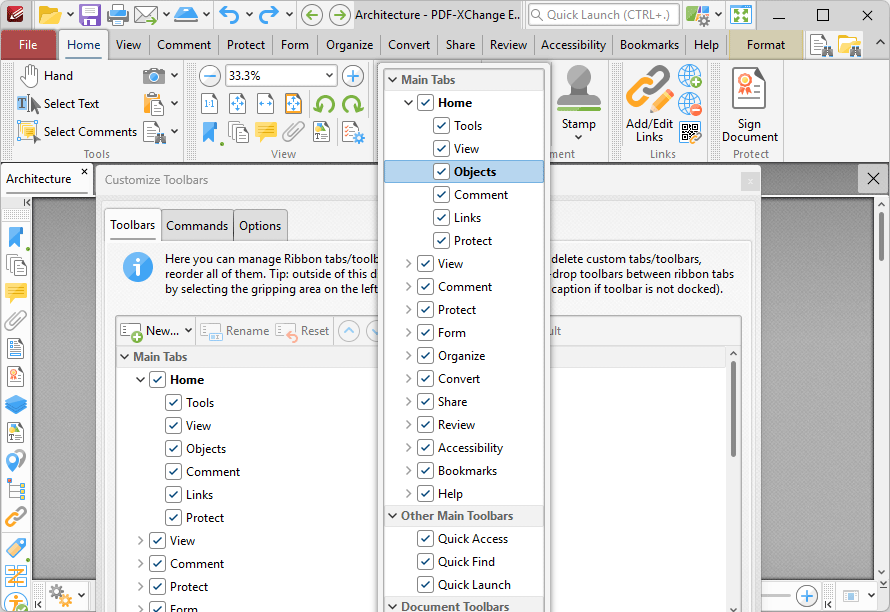Click the New... button in dialog
This screenshot has height=612, width=890.
pyautogui.click(x=150, y=330)
